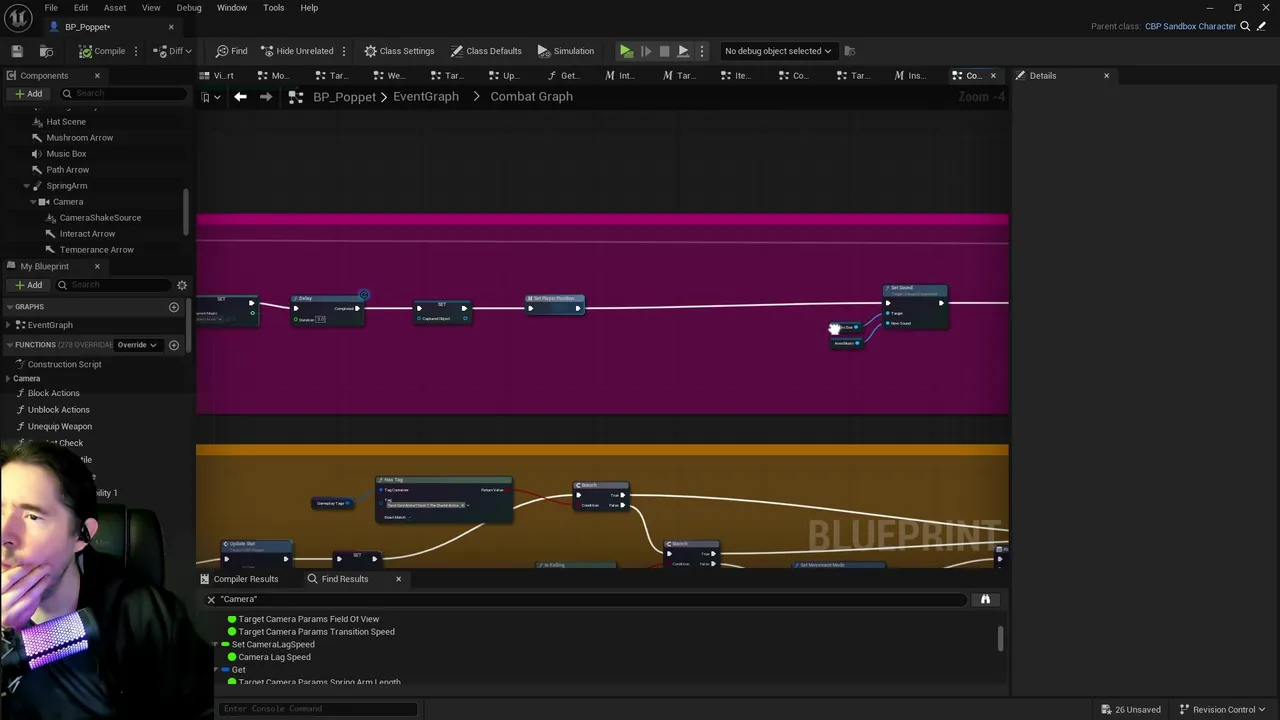Expand the Camera function category
Screen dimensions: 1280x720
pos(8,379)
